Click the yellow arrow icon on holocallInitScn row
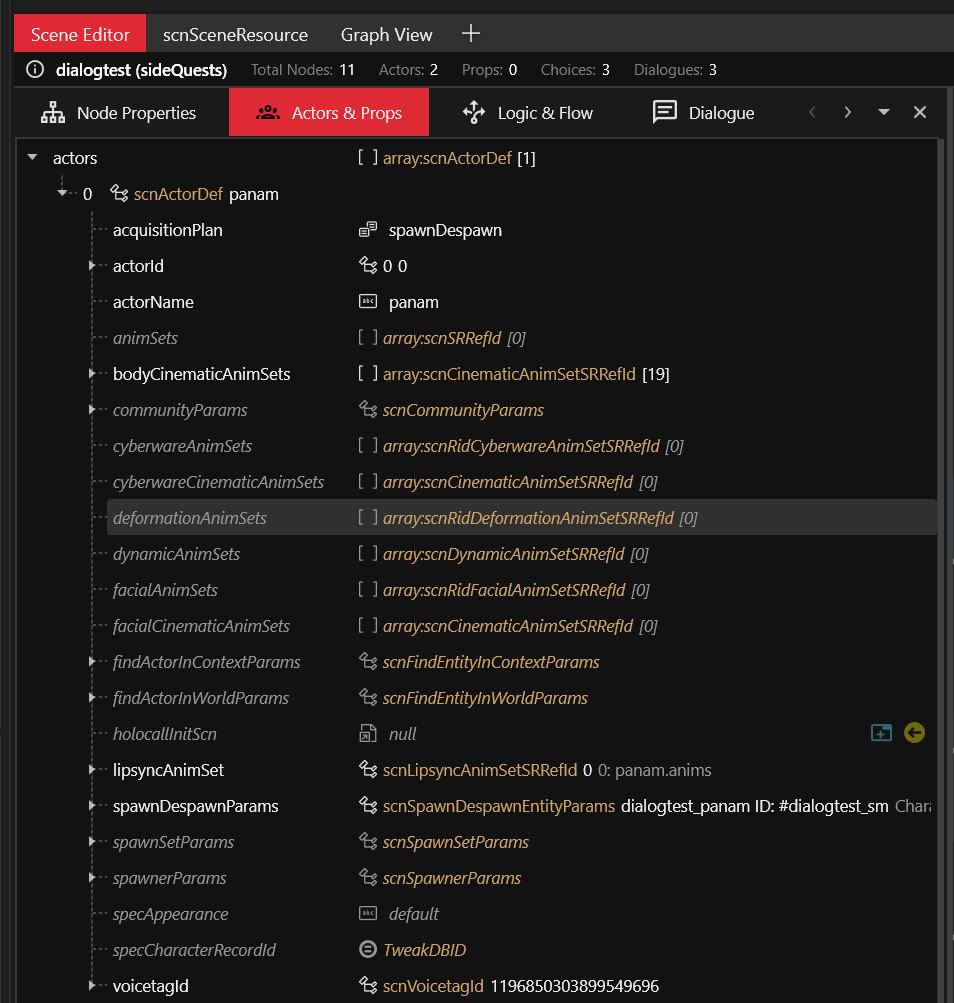The width and height of the screenshot is (954, 1003). tap(913, 733)
